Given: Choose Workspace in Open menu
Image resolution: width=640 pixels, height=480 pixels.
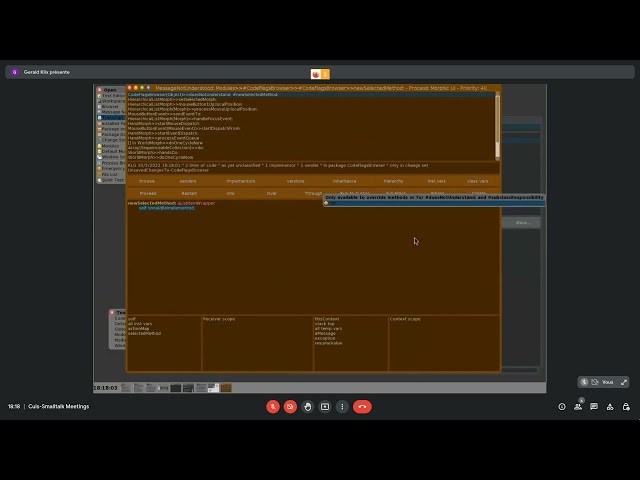Looking at the screenshot, I should click(x=111, y=101).
